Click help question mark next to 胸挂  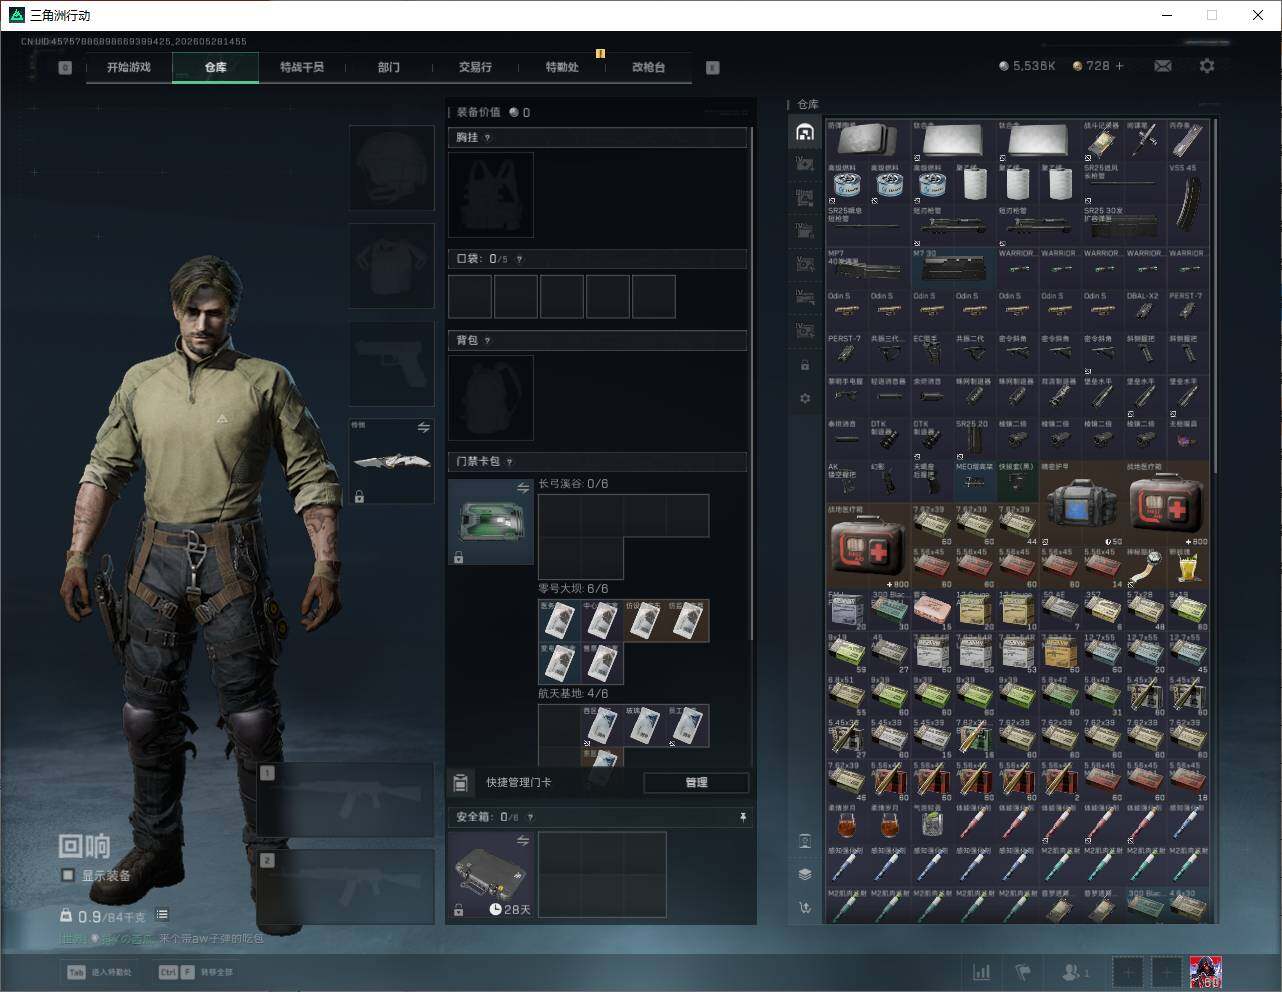(x=488, y=138)
